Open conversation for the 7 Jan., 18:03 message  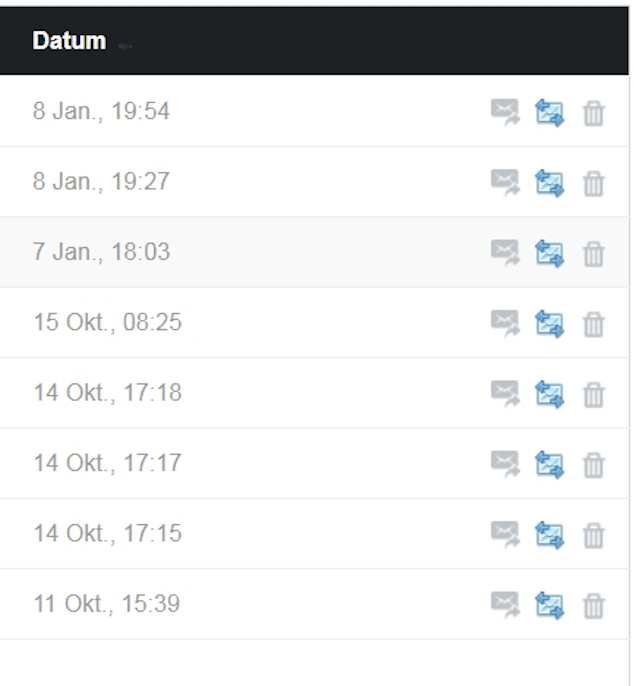[549, 253]
